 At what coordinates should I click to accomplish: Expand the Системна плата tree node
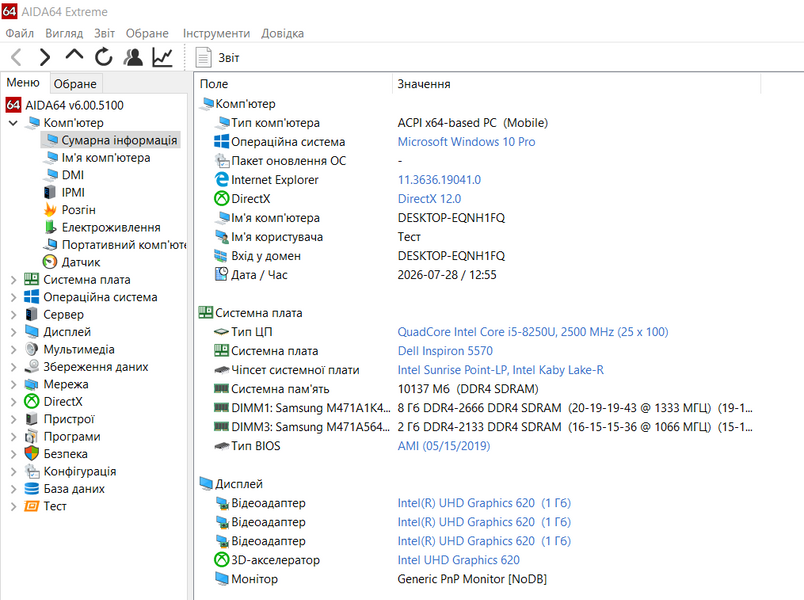click(x=13, y=279)
